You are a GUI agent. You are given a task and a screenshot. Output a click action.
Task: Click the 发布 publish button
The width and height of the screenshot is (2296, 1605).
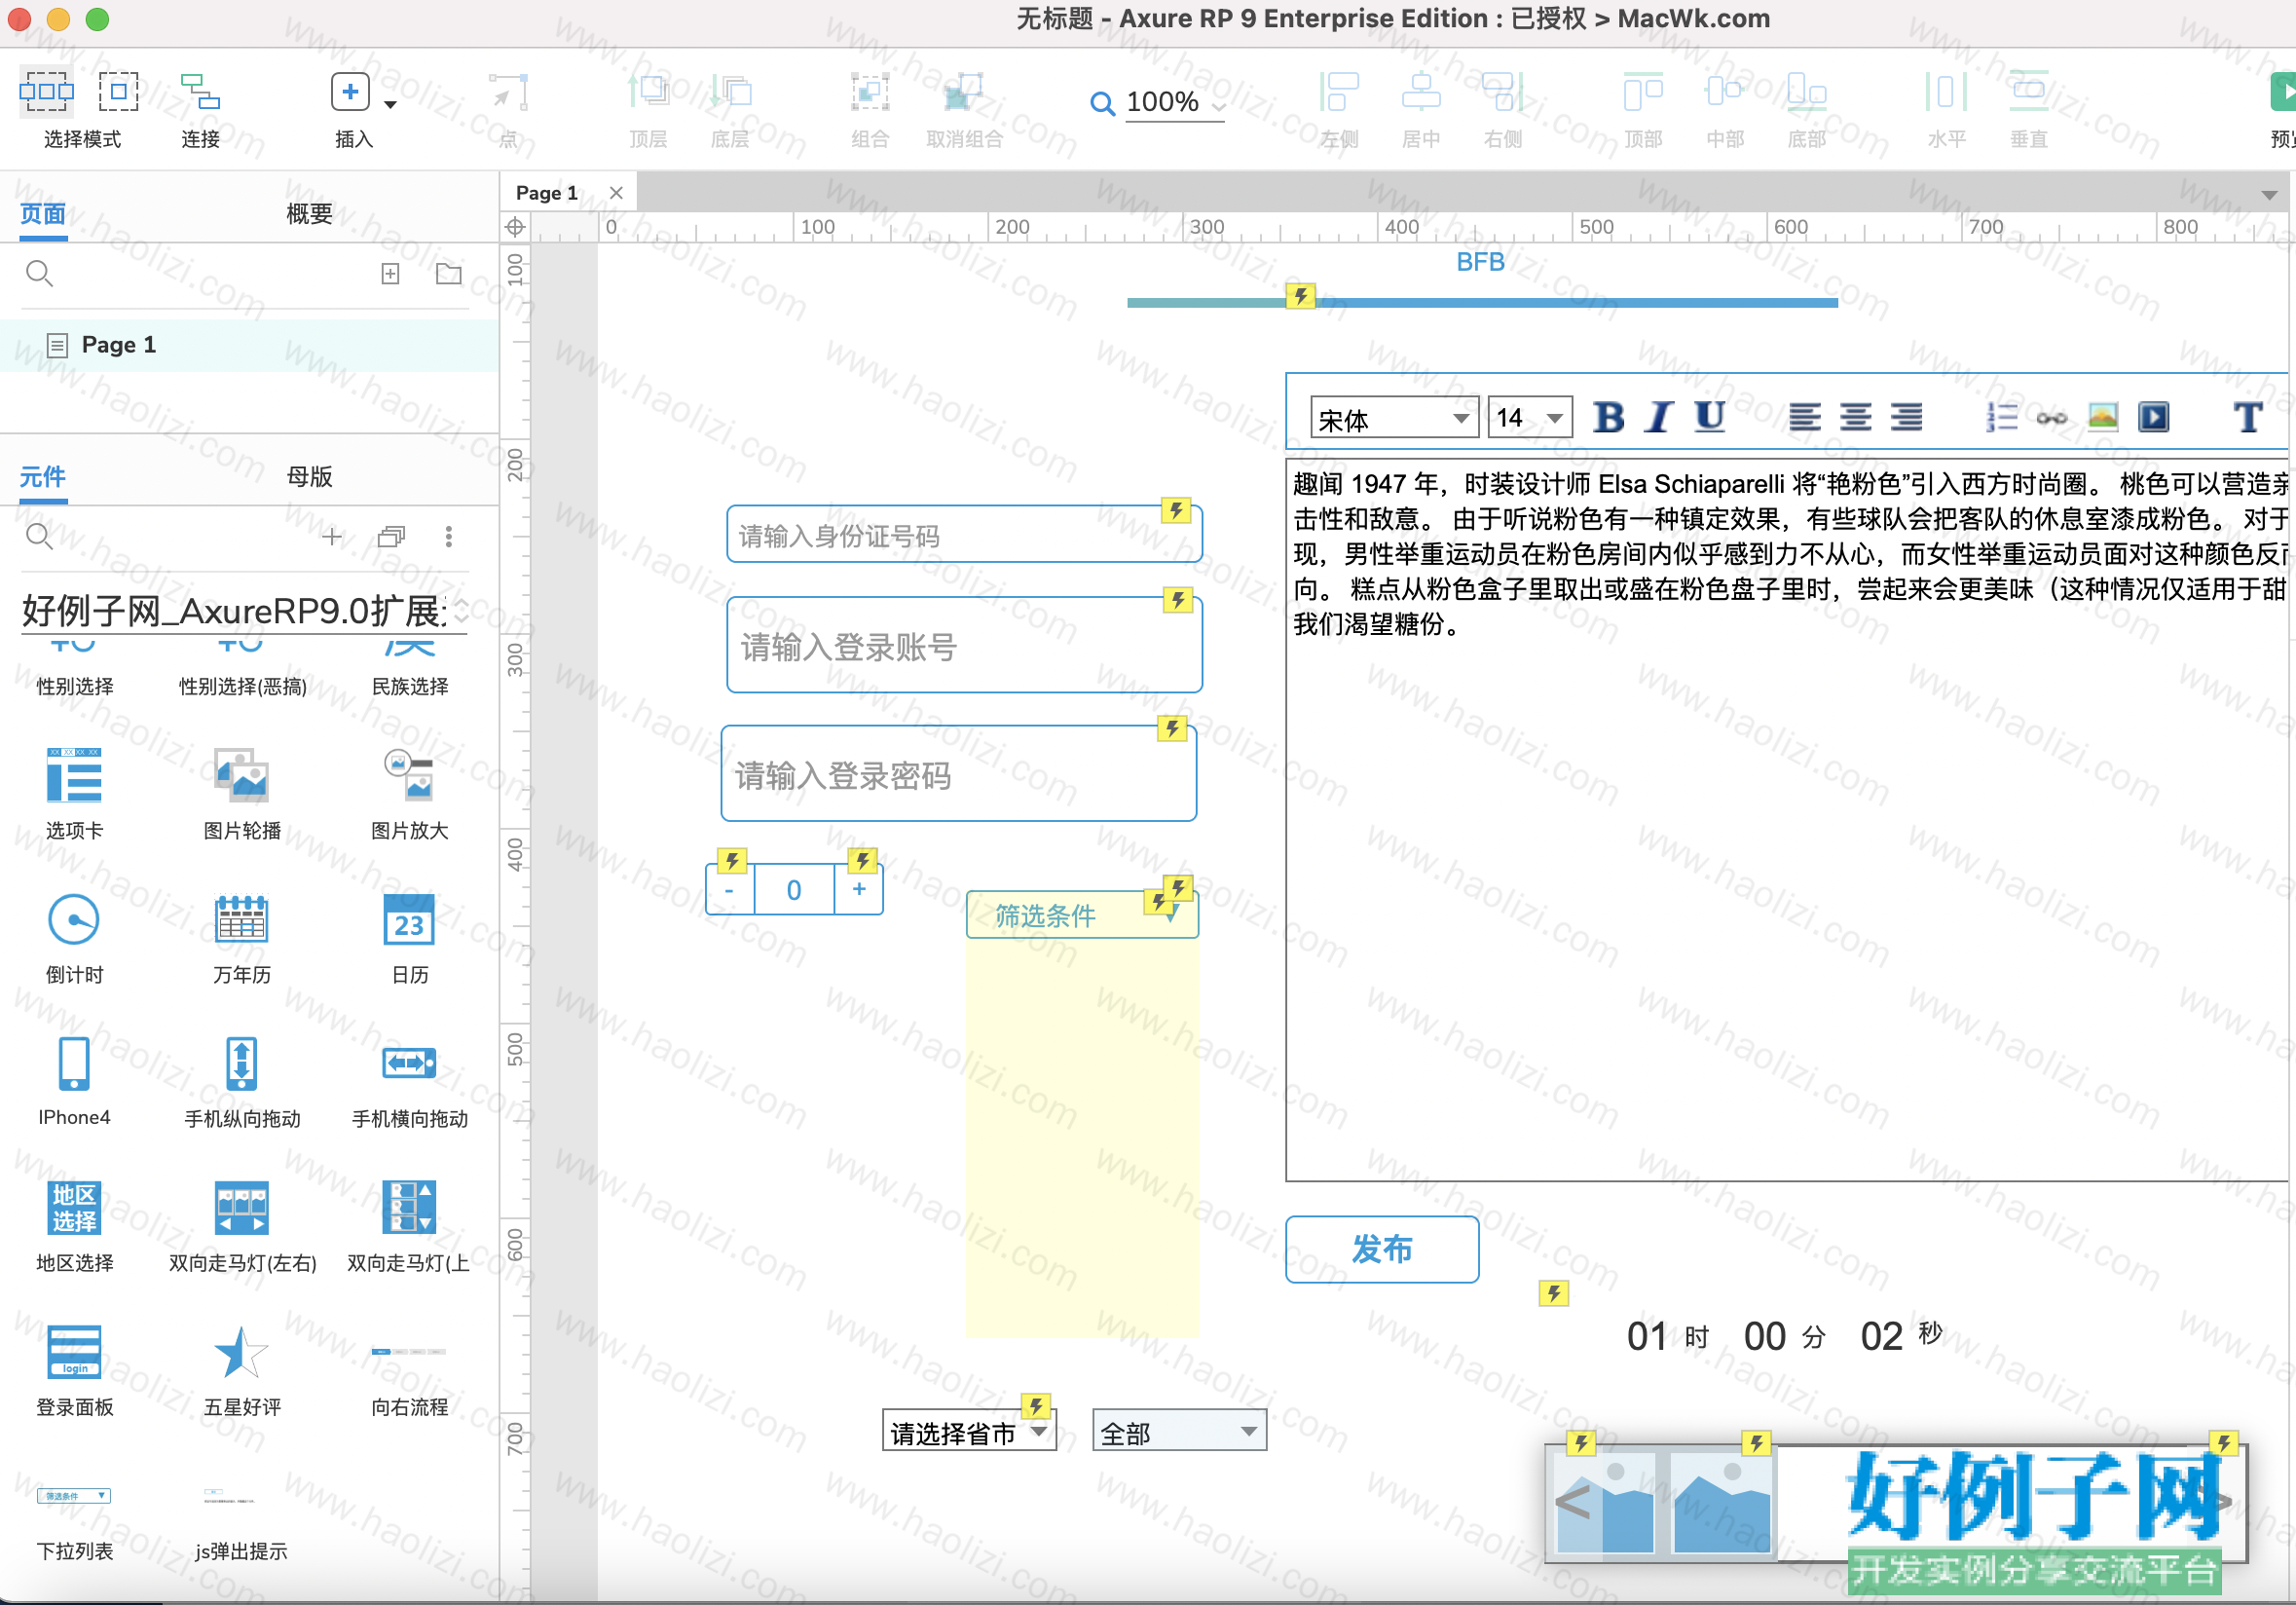click(1382, 1249)
